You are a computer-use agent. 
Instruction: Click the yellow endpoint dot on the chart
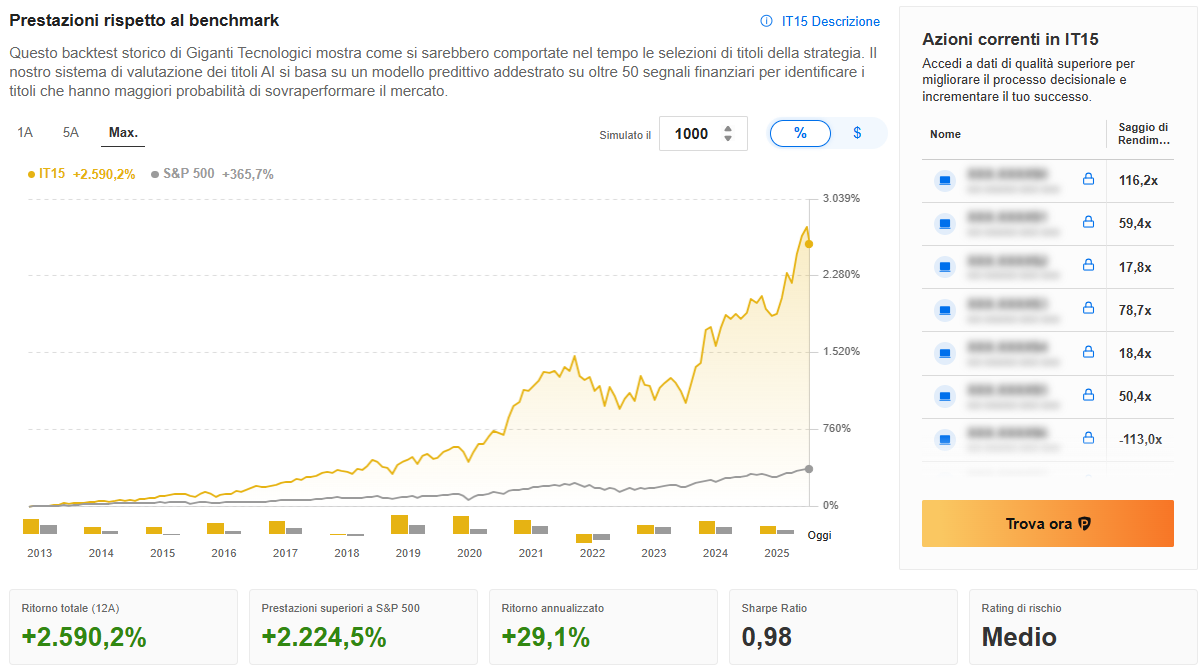[810, 243]
